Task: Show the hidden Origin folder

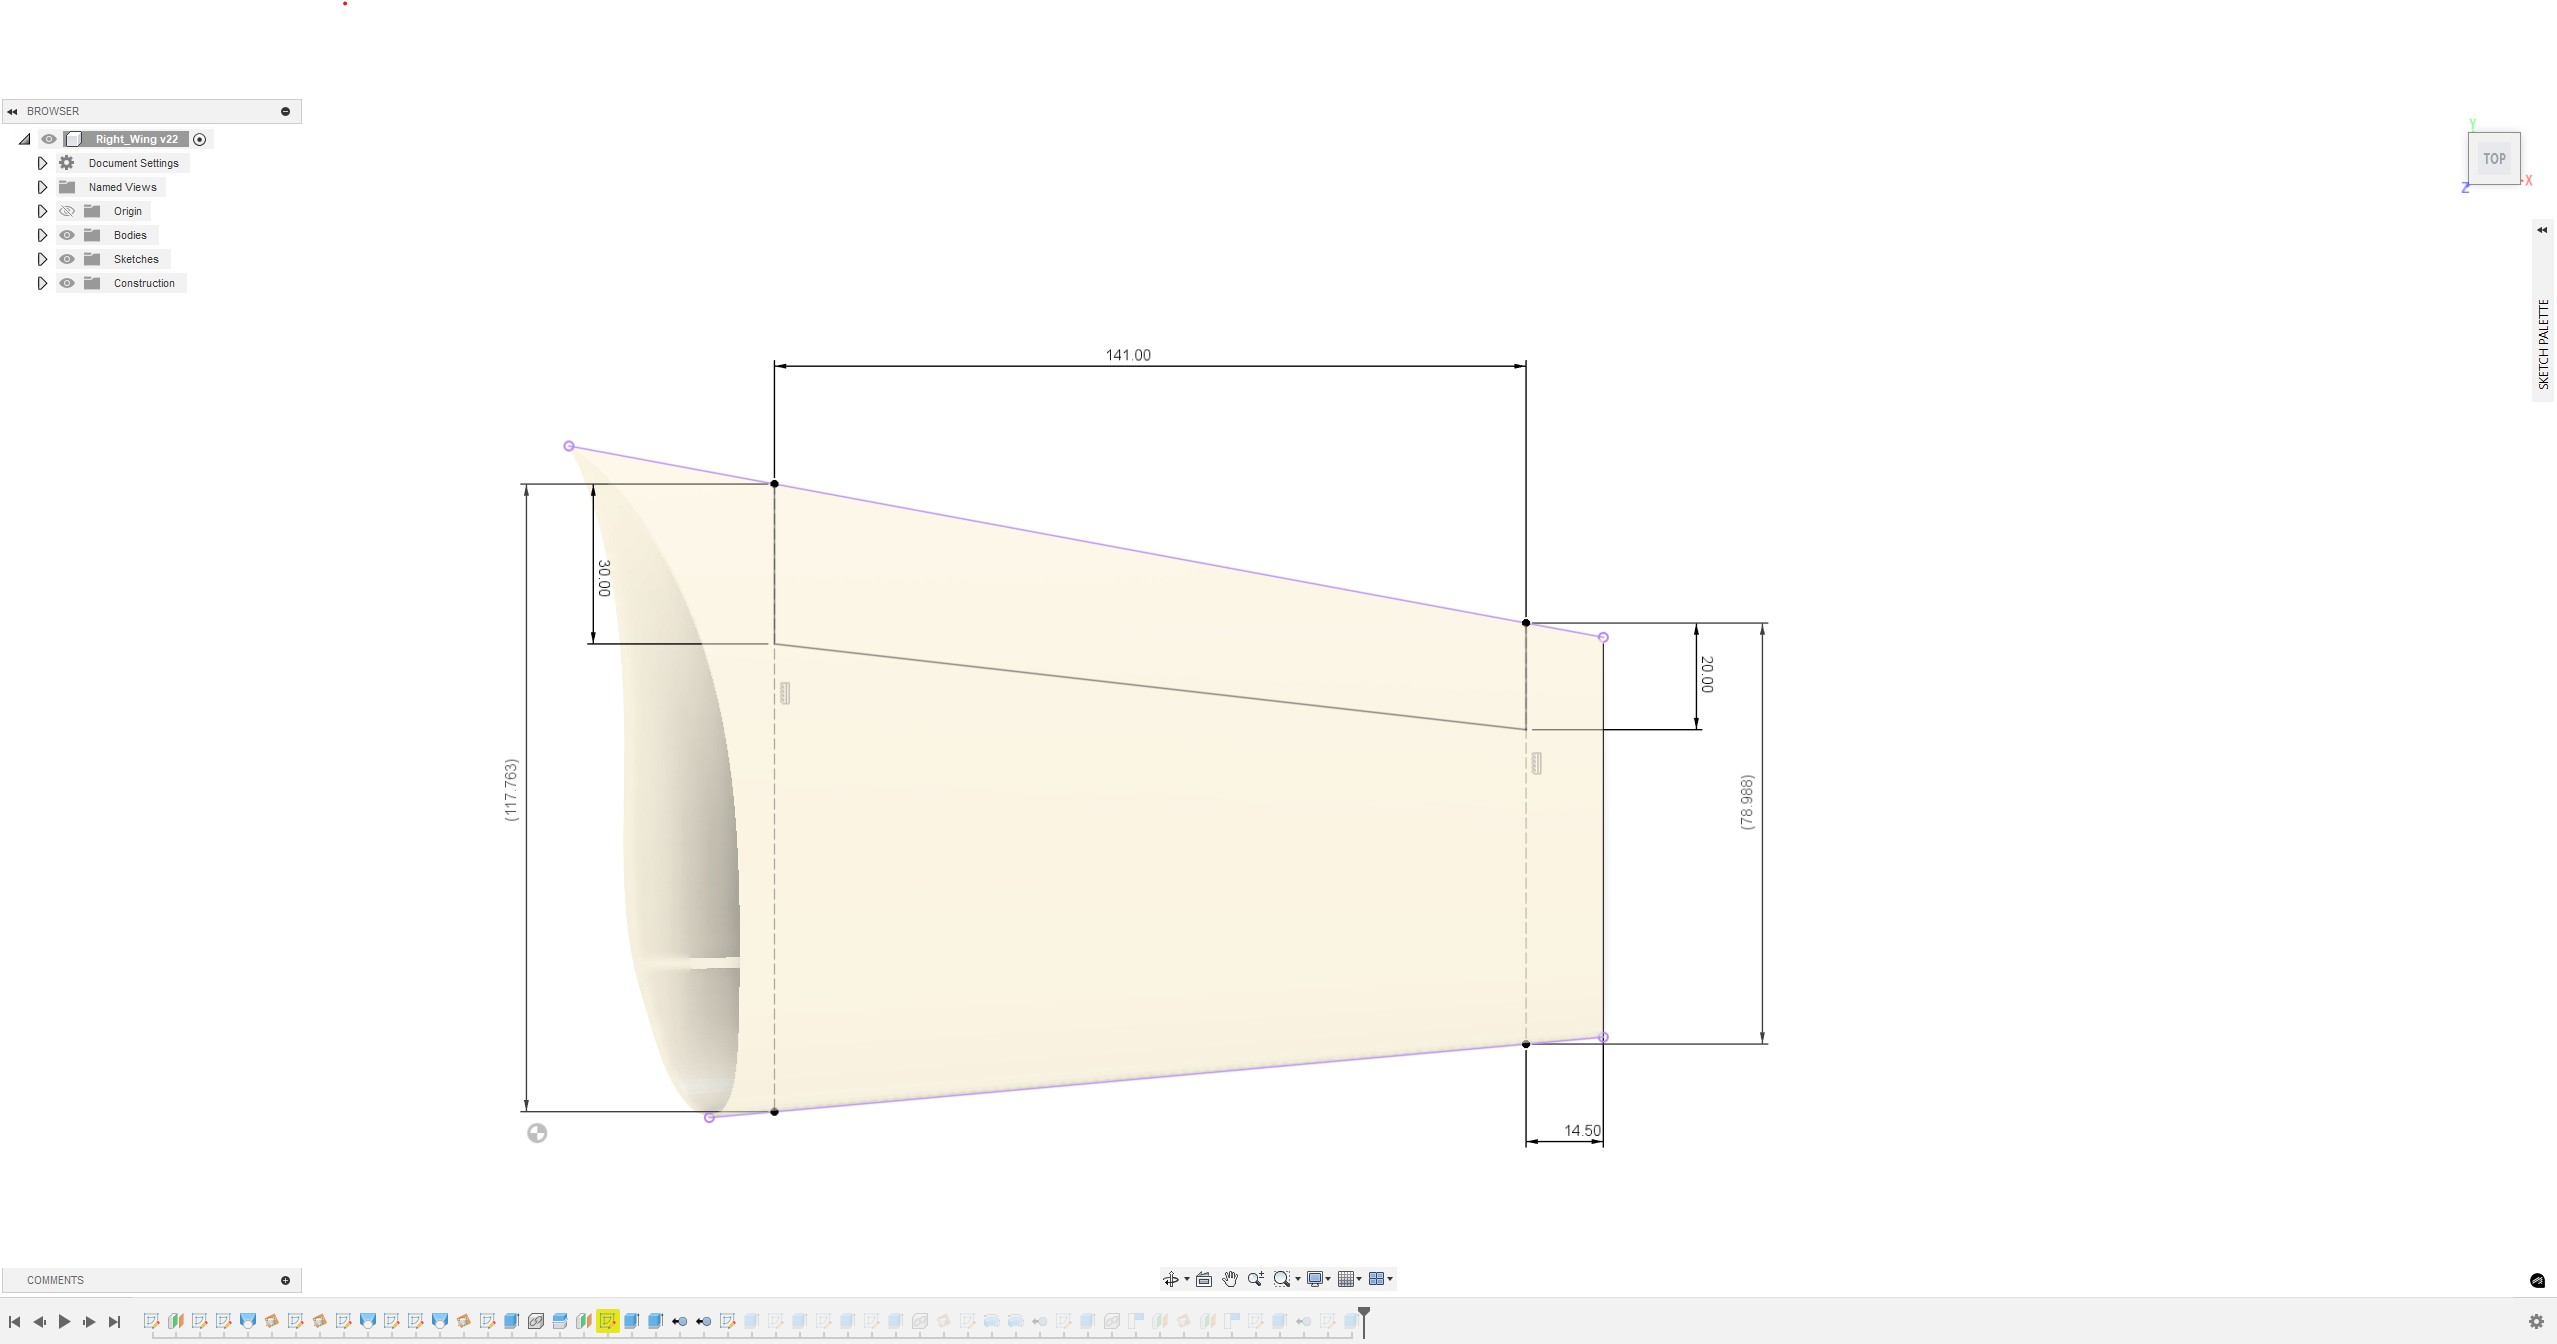Action: pyautogui.click(x=67, y=211)
